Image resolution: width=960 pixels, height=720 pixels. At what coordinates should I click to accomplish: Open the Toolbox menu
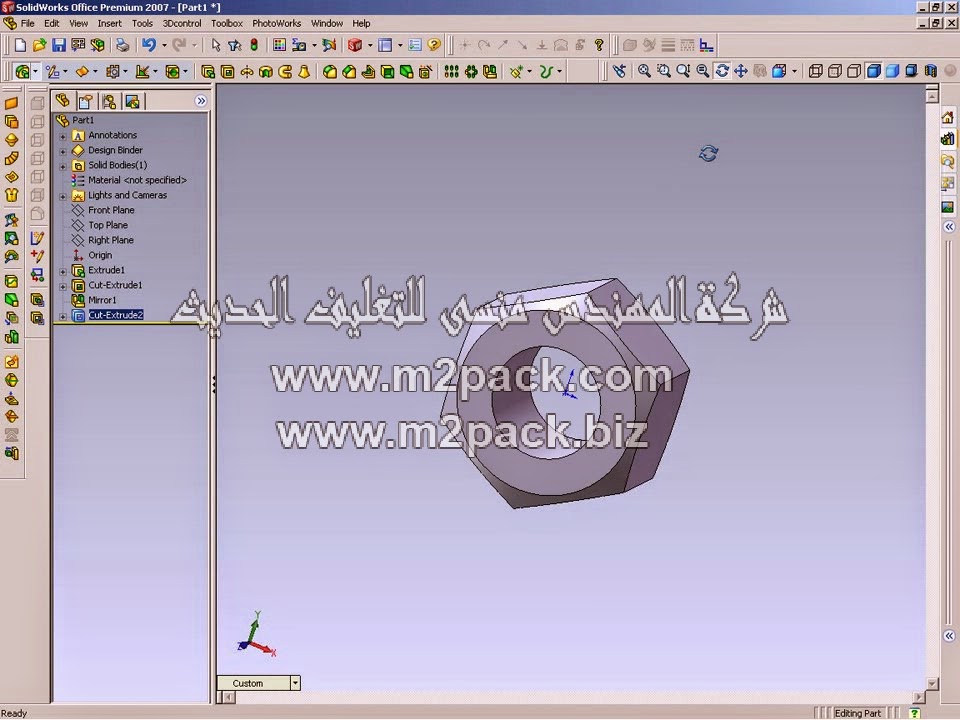click(x=227, y=23)
